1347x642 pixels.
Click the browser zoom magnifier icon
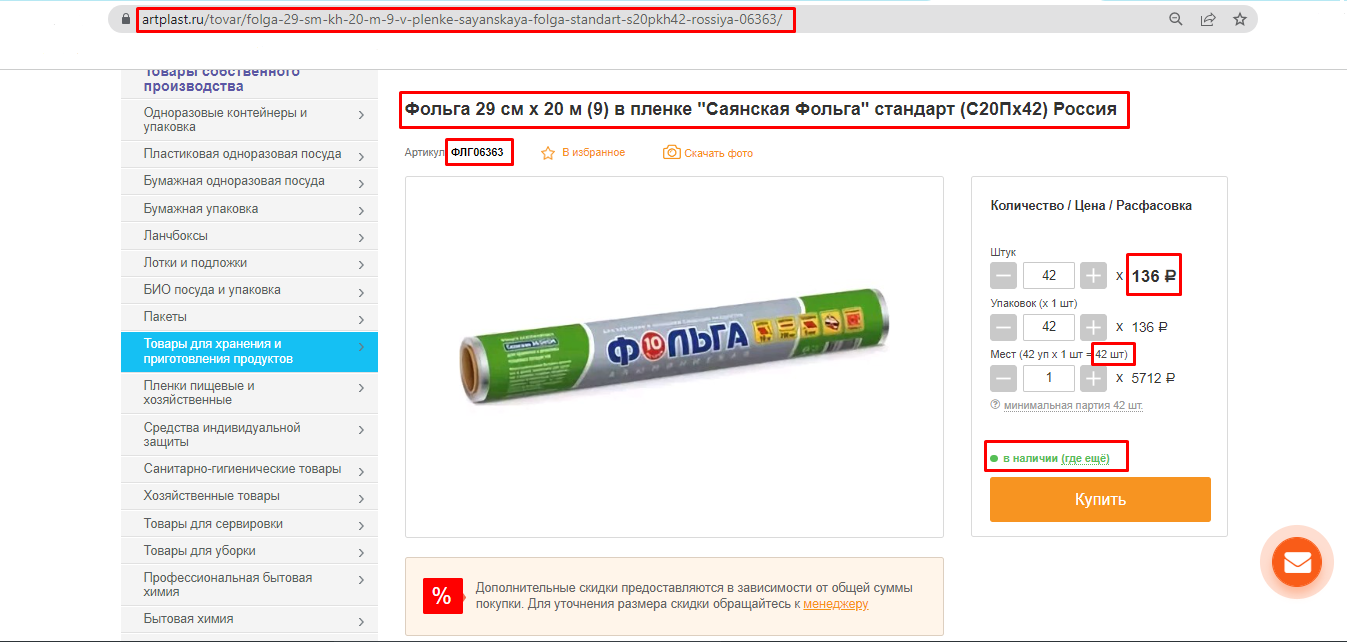(1176, 19)
